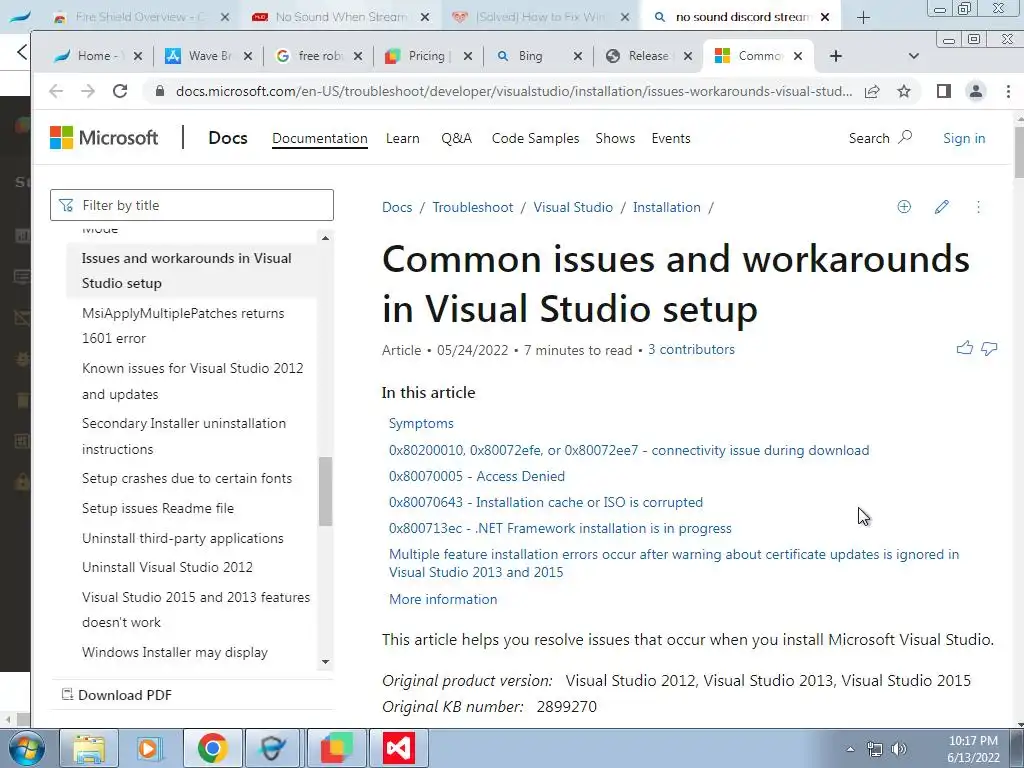This screenshot has height=768, width=1024.
Task: Open Chrome profile avatar
Action: point(976,91)
